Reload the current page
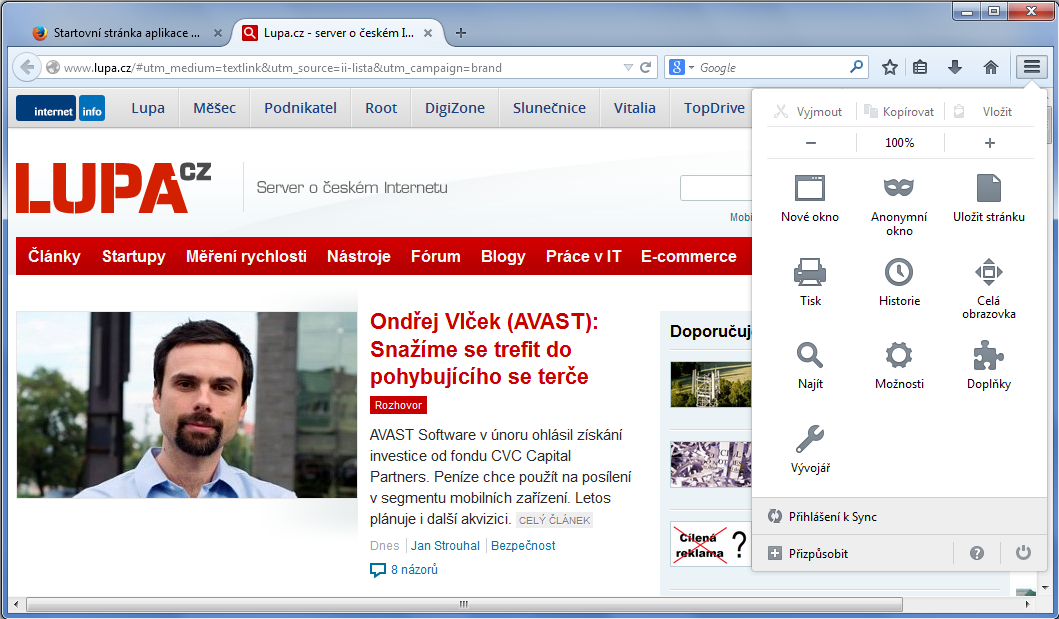 [646, 68]
